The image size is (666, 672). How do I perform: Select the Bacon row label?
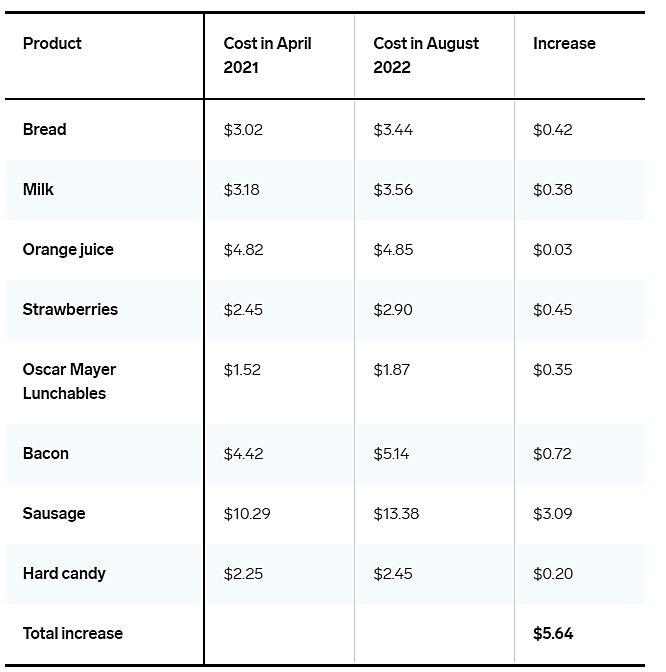pyautogui.click(x=46, y=453)
